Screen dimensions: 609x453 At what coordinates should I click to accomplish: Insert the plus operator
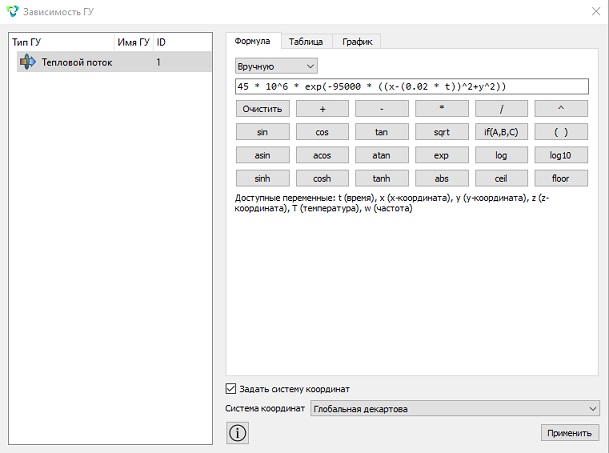tap(322, 109)
